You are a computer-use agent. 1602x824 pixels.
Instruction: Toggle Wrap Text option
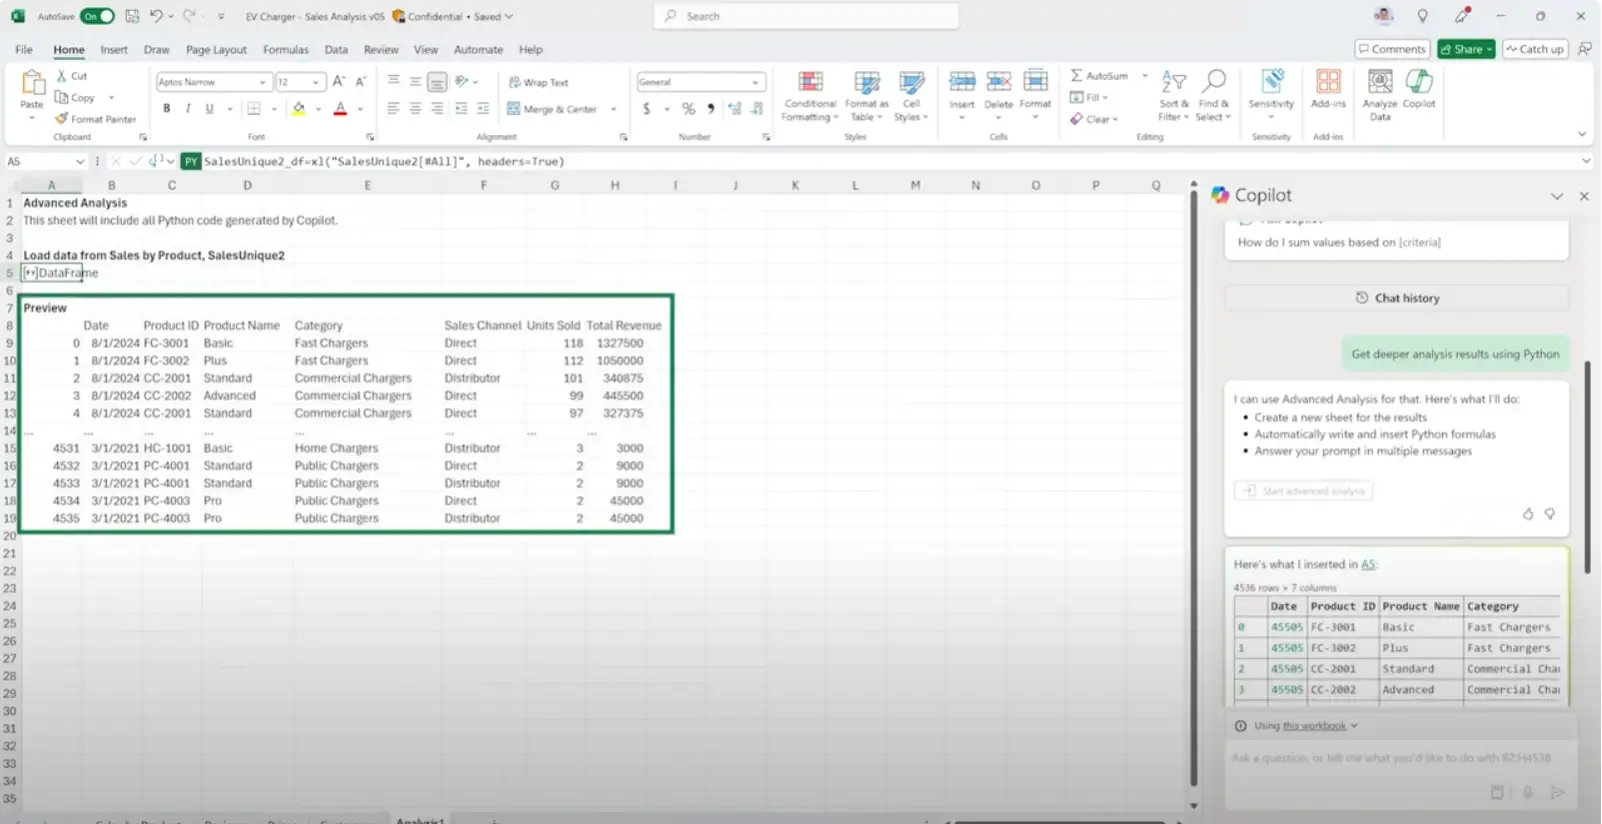tap(538, 82)
